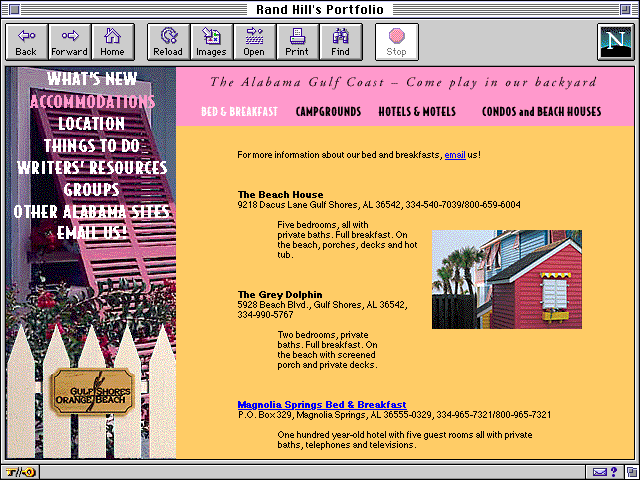
Task: Print the page with Print button
Action: click(x=298, y=42)
